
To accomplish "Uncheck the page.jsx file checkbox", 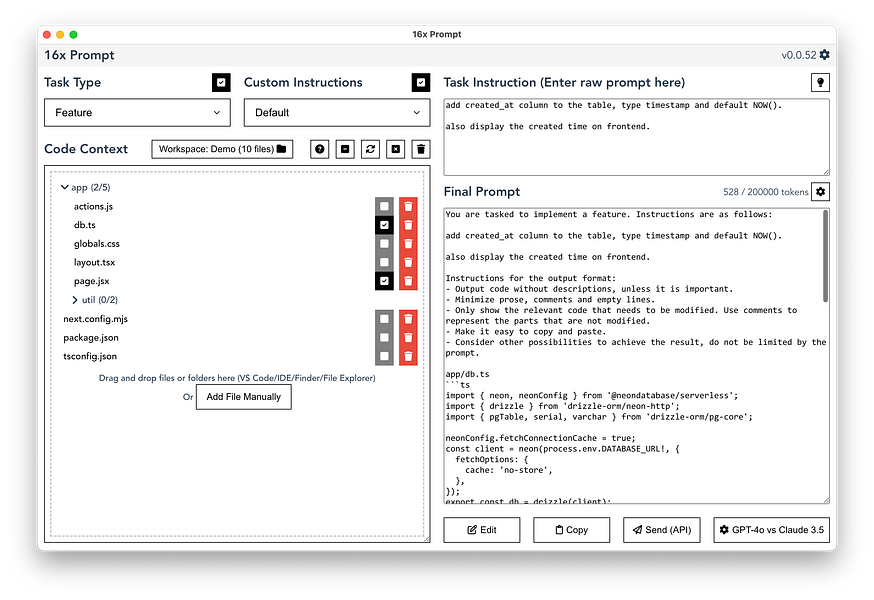I will (384, 281).
